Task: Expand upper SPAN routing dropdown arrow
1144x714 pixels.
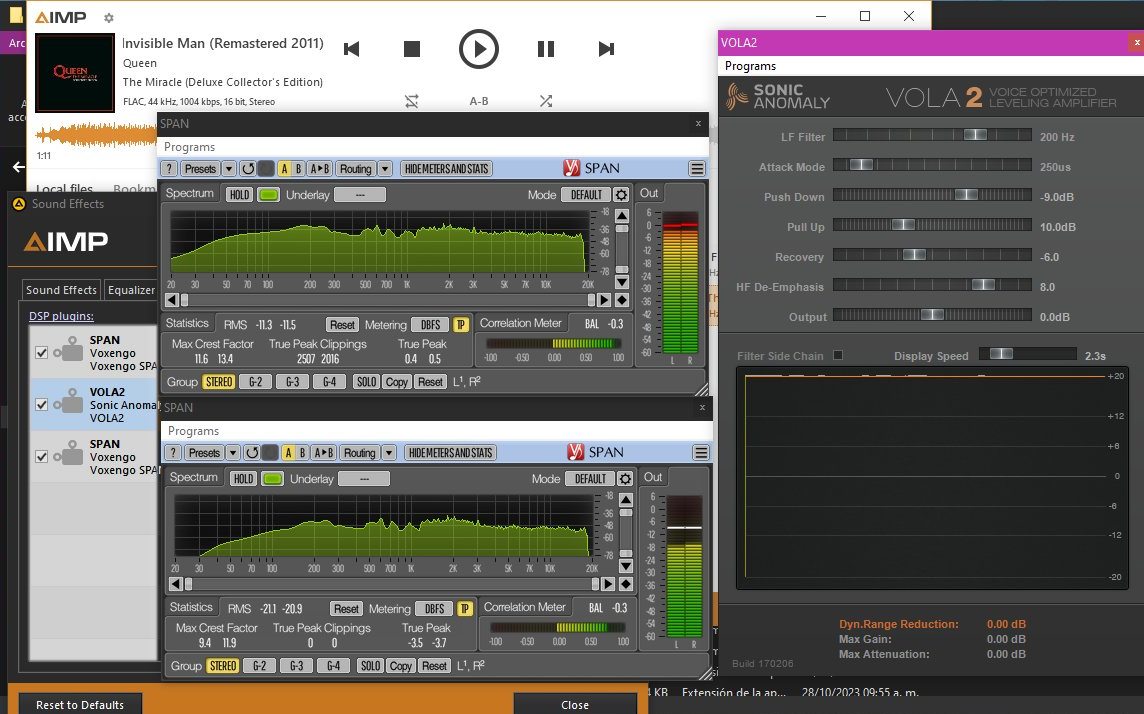Action: coord(385,169)
